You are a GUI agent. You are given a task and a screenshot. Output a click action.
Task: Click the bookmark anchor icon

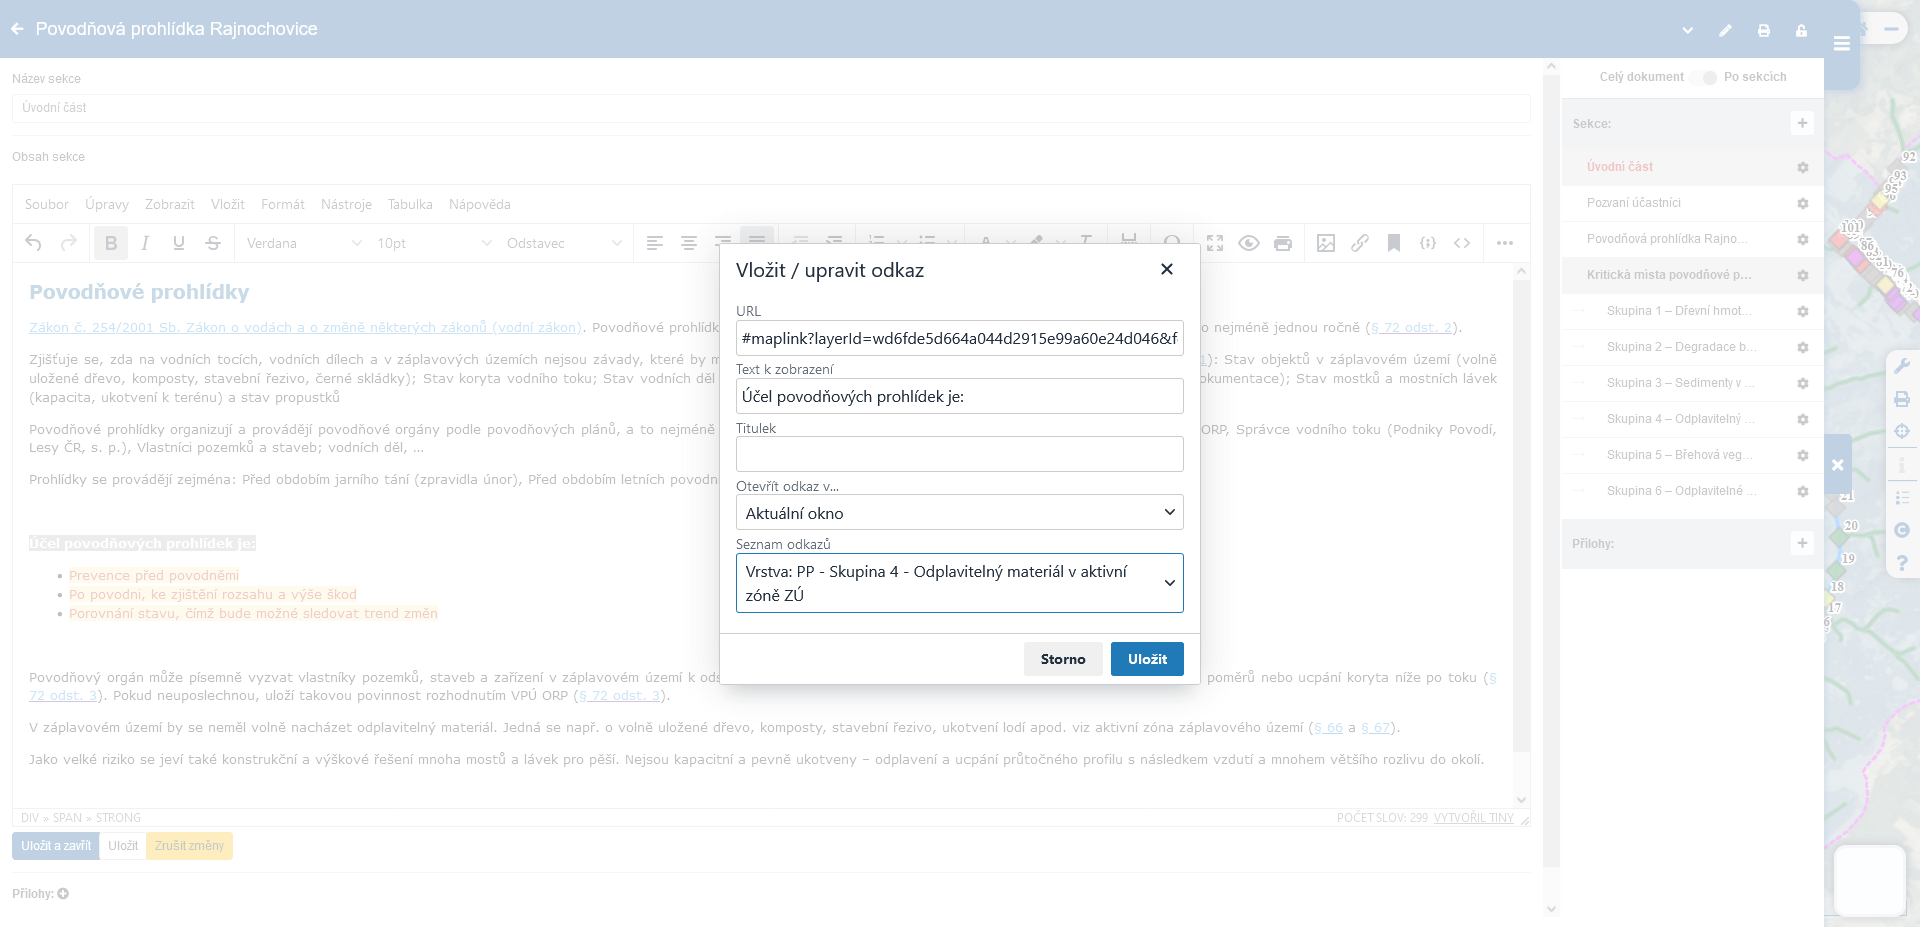point(1394,243)
